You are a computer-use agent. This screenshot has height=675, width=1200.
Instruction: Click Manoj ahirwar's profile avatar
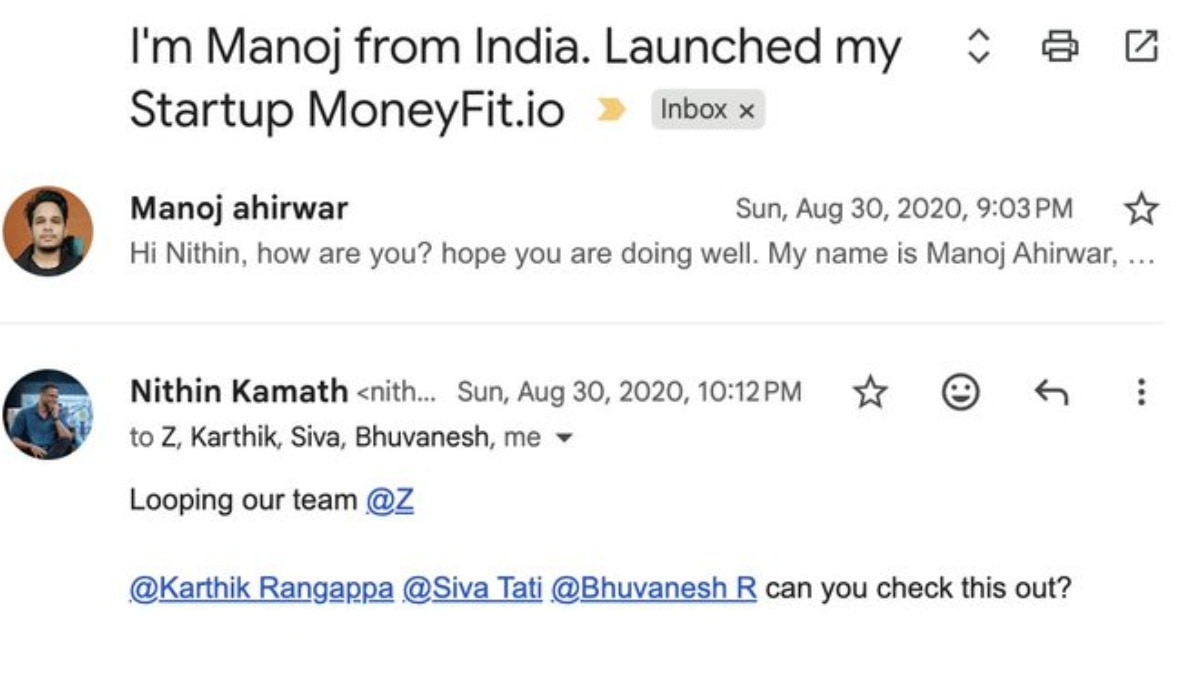(53, 232)
